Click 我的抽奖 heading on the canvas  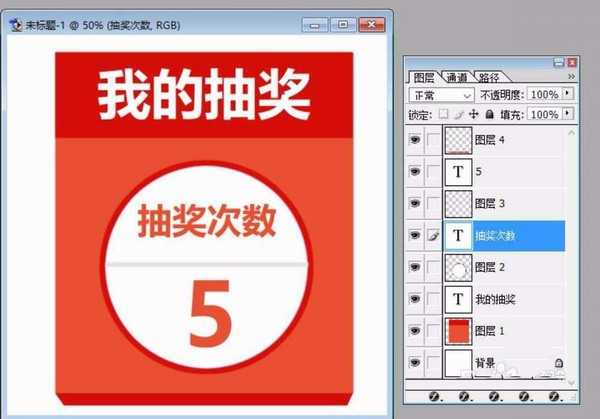(x=204, y=95)
